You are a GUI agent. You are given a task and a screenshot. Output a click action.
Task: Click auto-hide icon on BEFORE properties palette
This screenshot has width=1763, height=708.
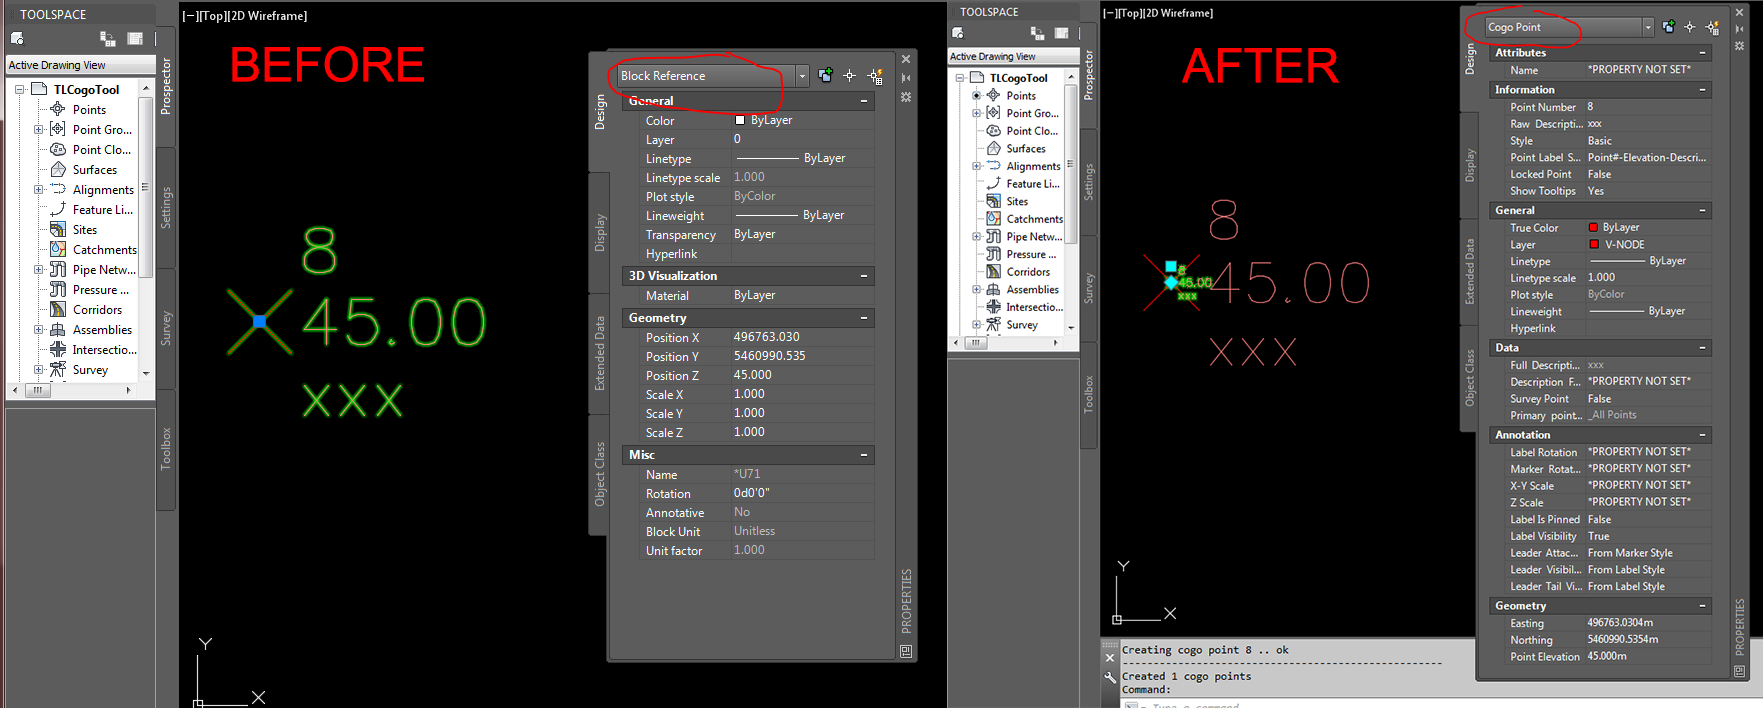(906, 78)
